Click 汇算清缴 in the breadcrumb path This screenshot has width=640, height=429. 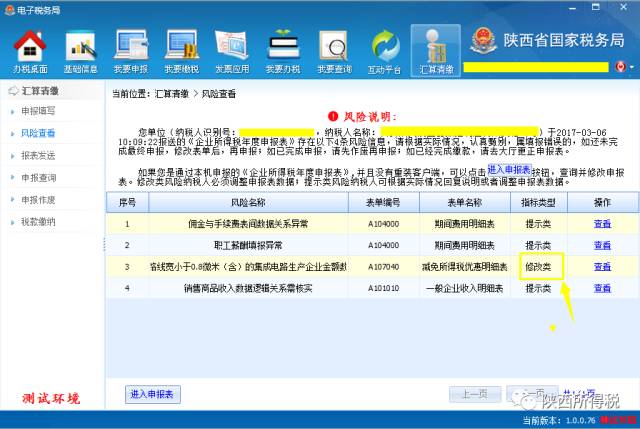(172, 94)
